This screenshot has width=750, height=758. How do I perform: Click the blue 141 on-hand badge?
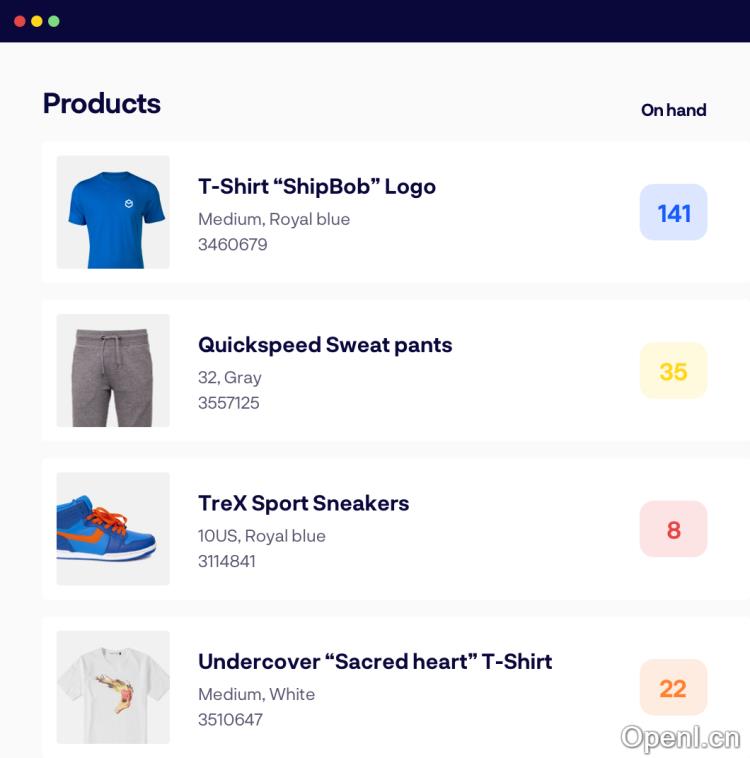pos(673,212)
